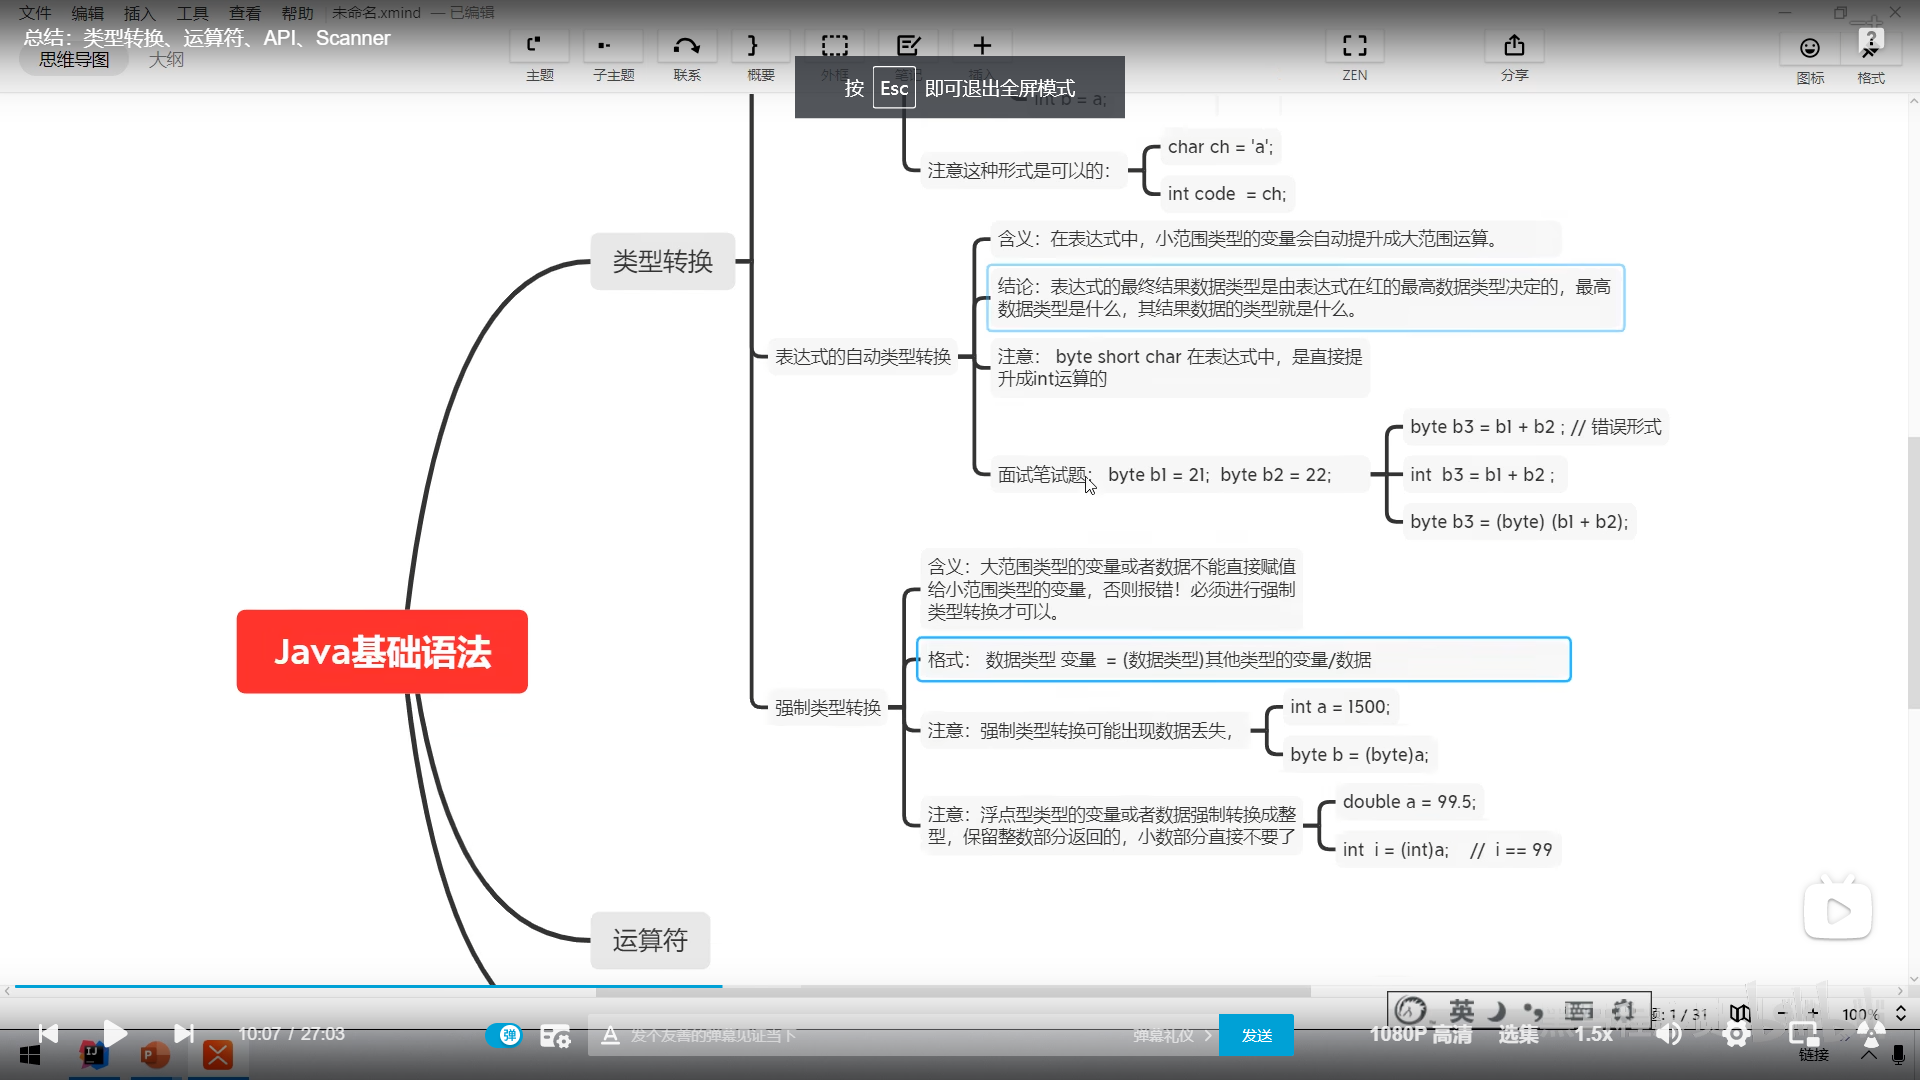Open the 1.5x playback speed menu
Viewport: 1920px width, 1080px height.
pos(1594,1034)
